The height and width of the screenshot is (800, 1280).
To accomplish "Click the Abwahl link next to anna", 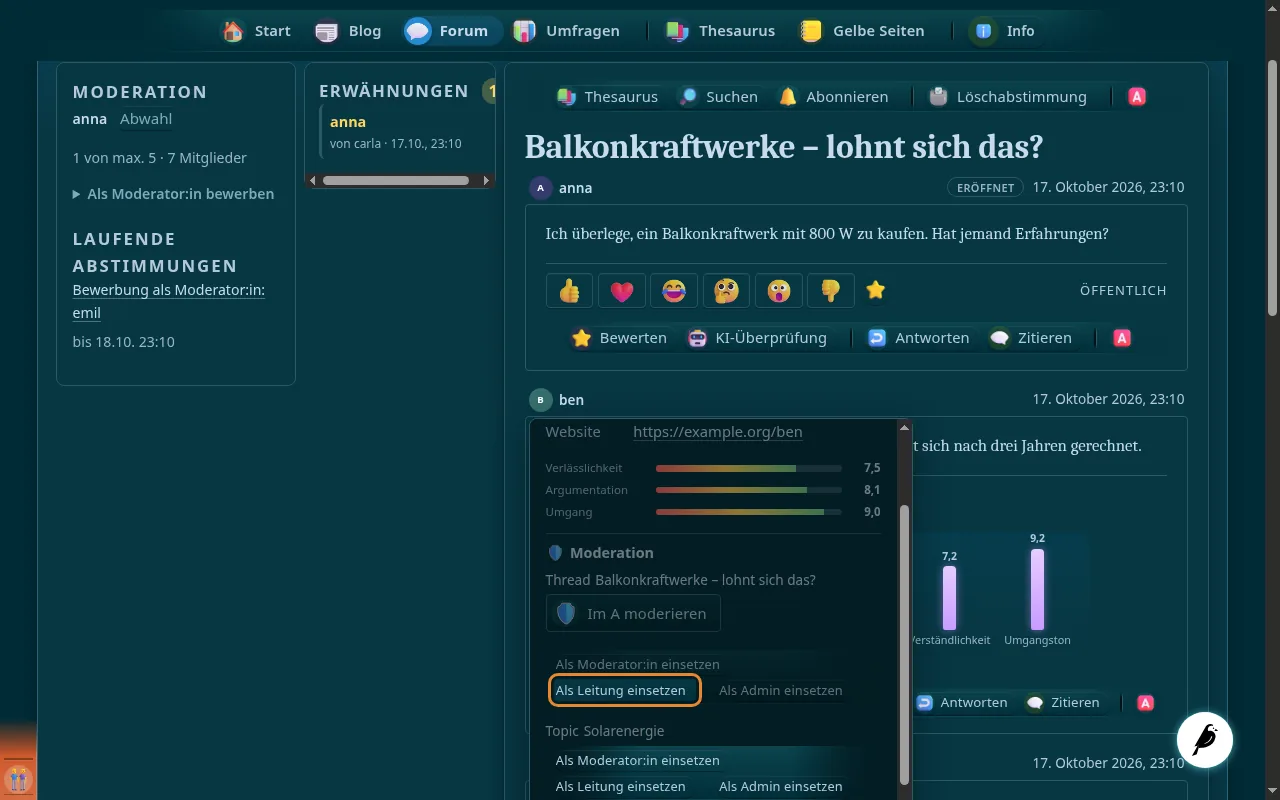I will click(146, 119).
